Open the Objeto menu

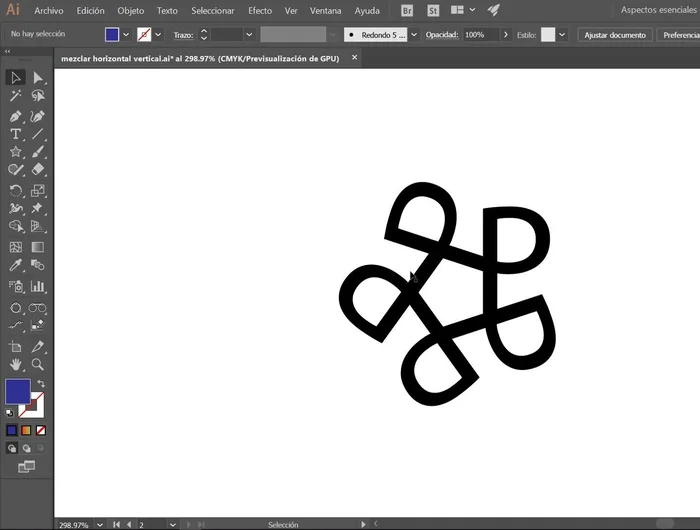pyautogui.click(x=130, y=11)
